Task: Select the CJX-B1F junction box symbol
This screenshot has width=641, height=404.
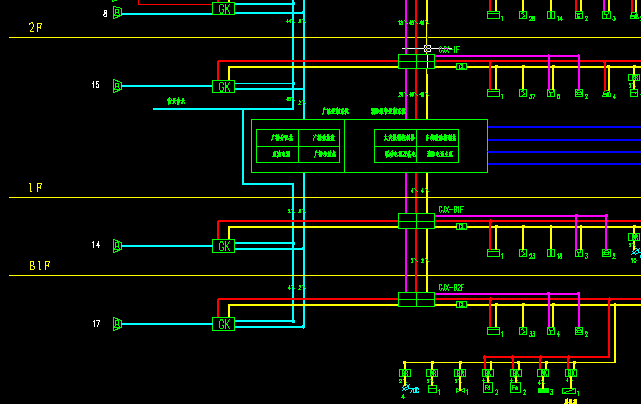Action: [416, 221]
